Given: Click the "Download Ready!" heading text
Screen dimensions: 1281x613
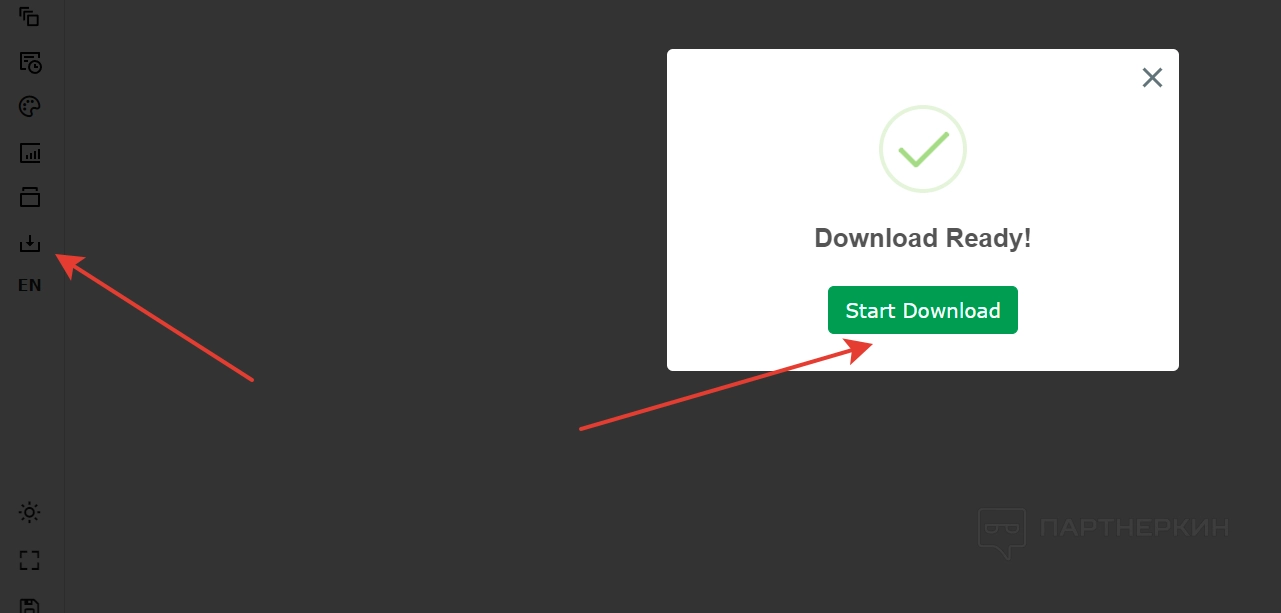Looking at the screenshot, I should pos(923,238).
